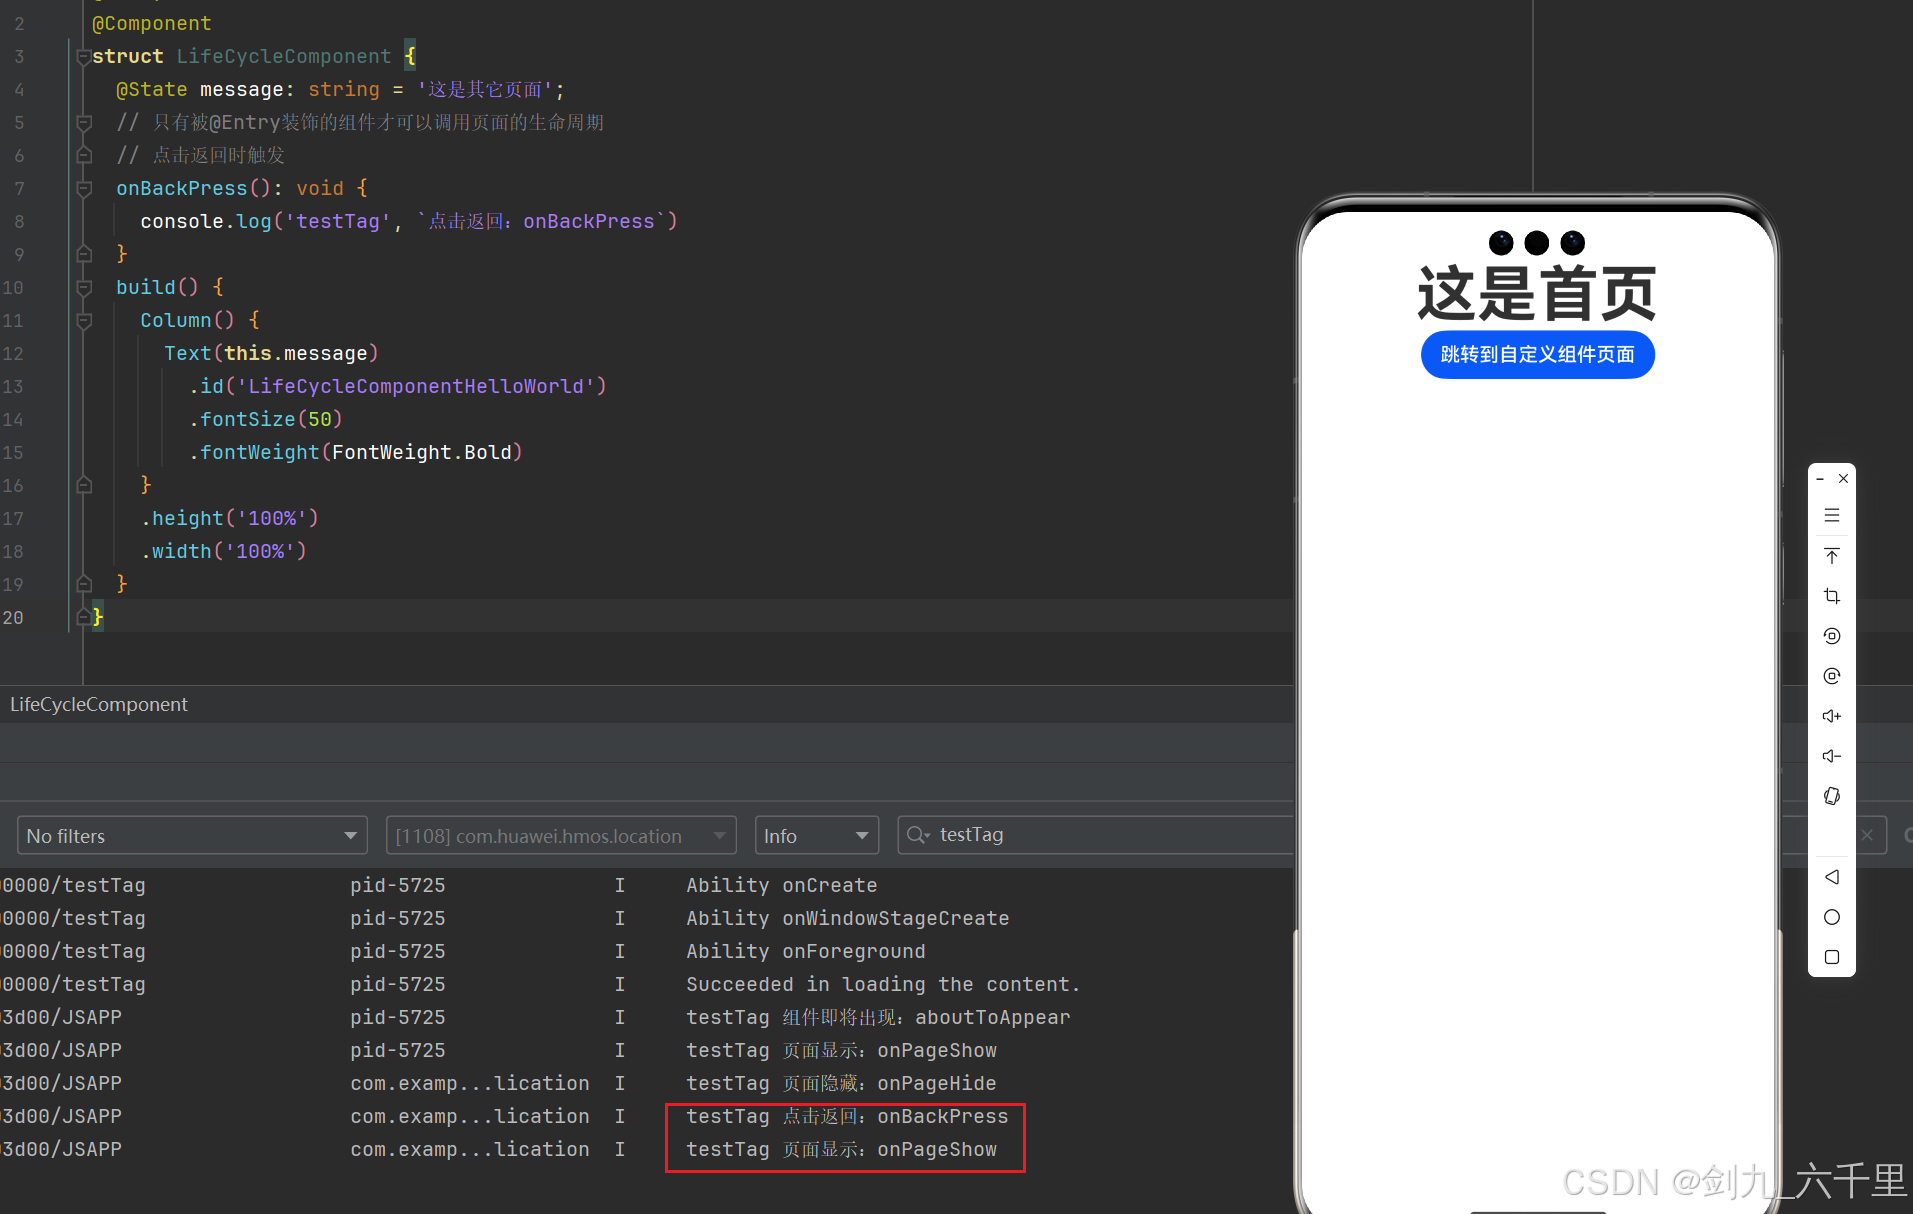Screen dimensions: 1913x1214
Task: Collapse the build() method block
Action: (x=84, y=288)
